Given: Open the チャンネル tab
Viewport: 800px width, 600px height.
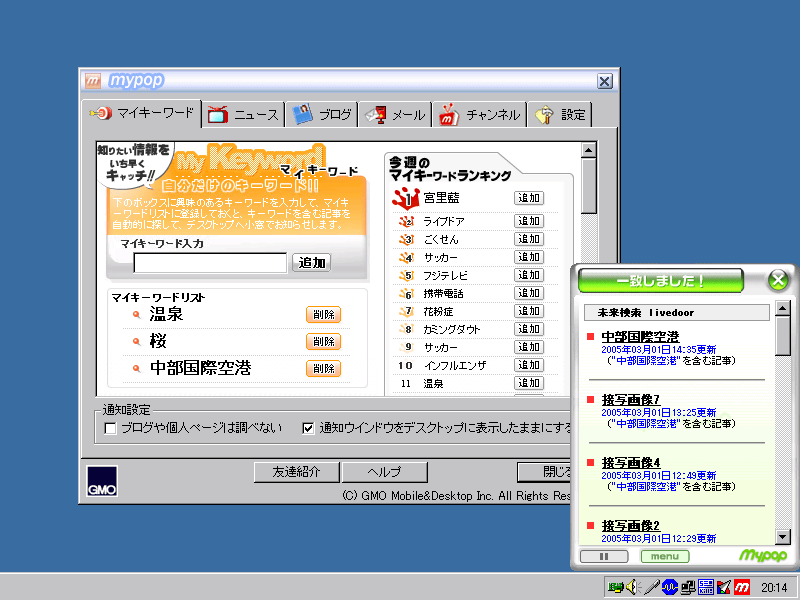Looking at the screenshot, I should point(479,115).
